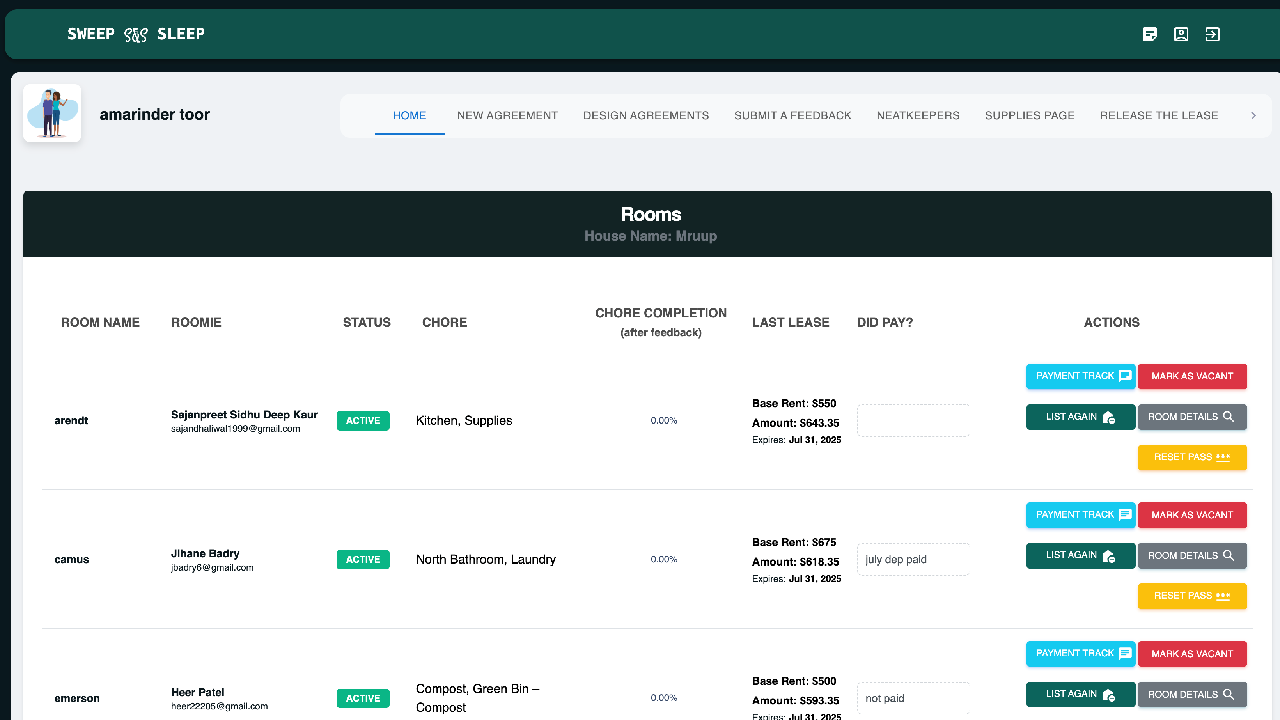
Task: Click Payment Track for camus room
Action: 1081,515
